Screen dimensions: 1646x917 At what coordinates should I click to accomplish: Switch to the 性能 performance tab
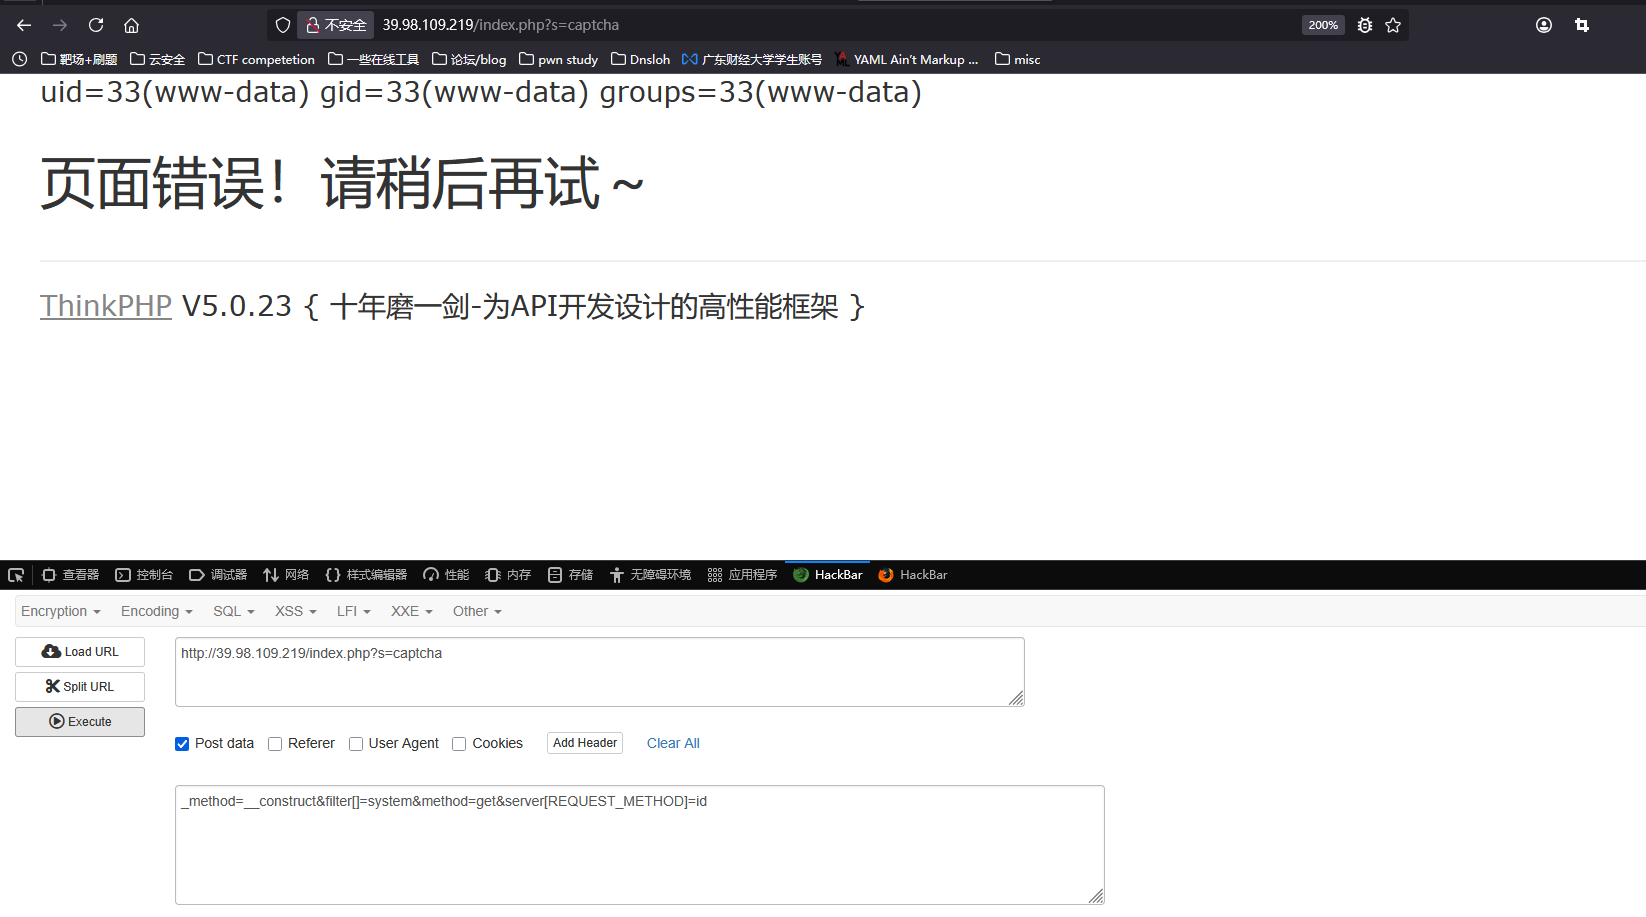point(446,575)
